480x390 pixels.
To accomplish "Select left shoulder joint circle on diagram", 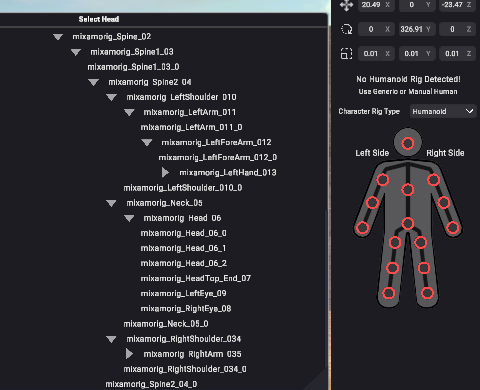I will coord(383,180).
